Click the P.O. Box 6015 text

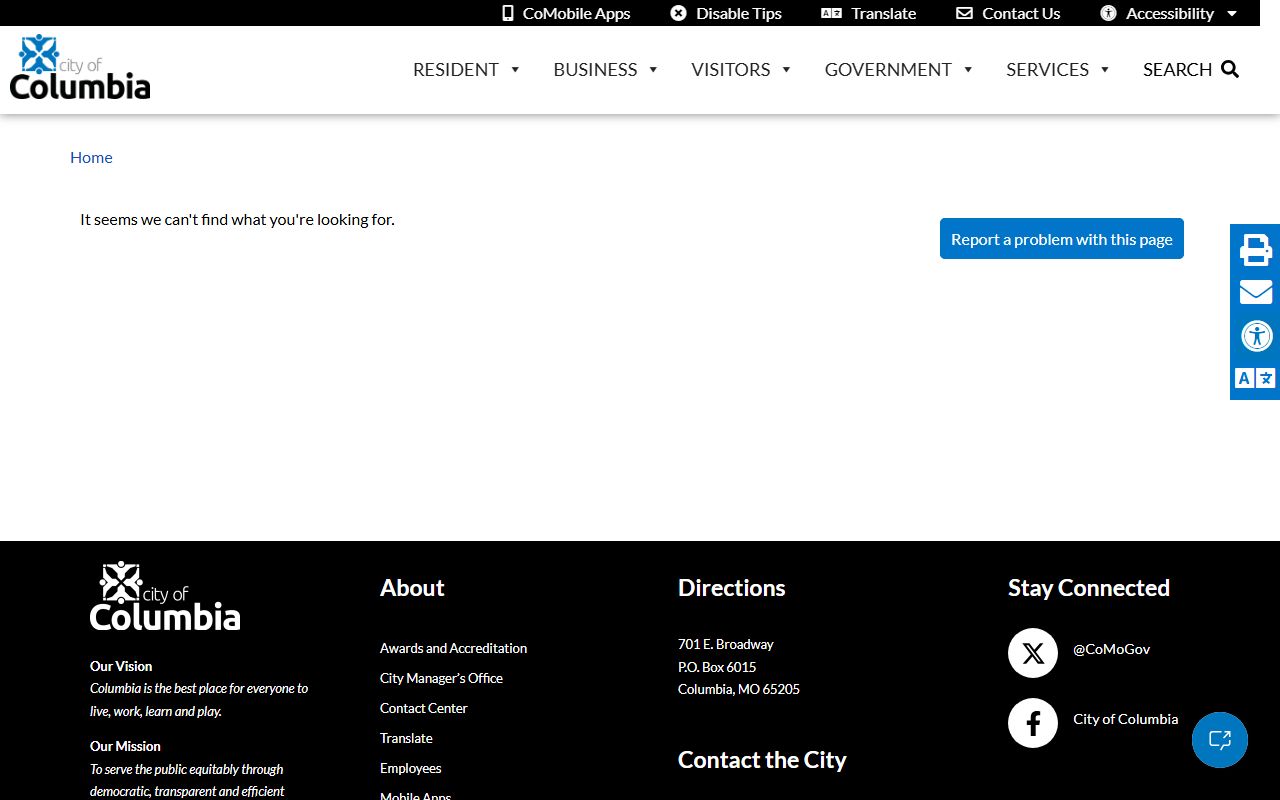pos(717,667)
